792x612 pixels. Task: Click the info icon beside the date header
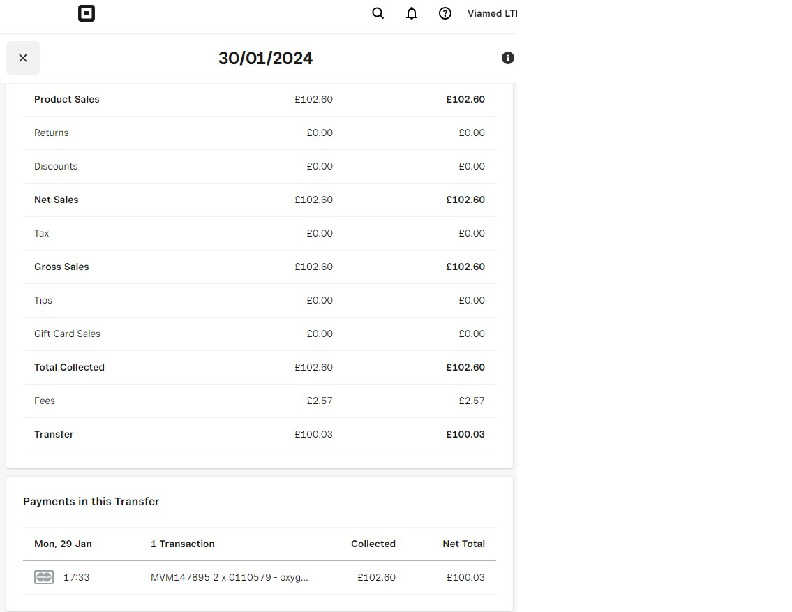point(507,58)
